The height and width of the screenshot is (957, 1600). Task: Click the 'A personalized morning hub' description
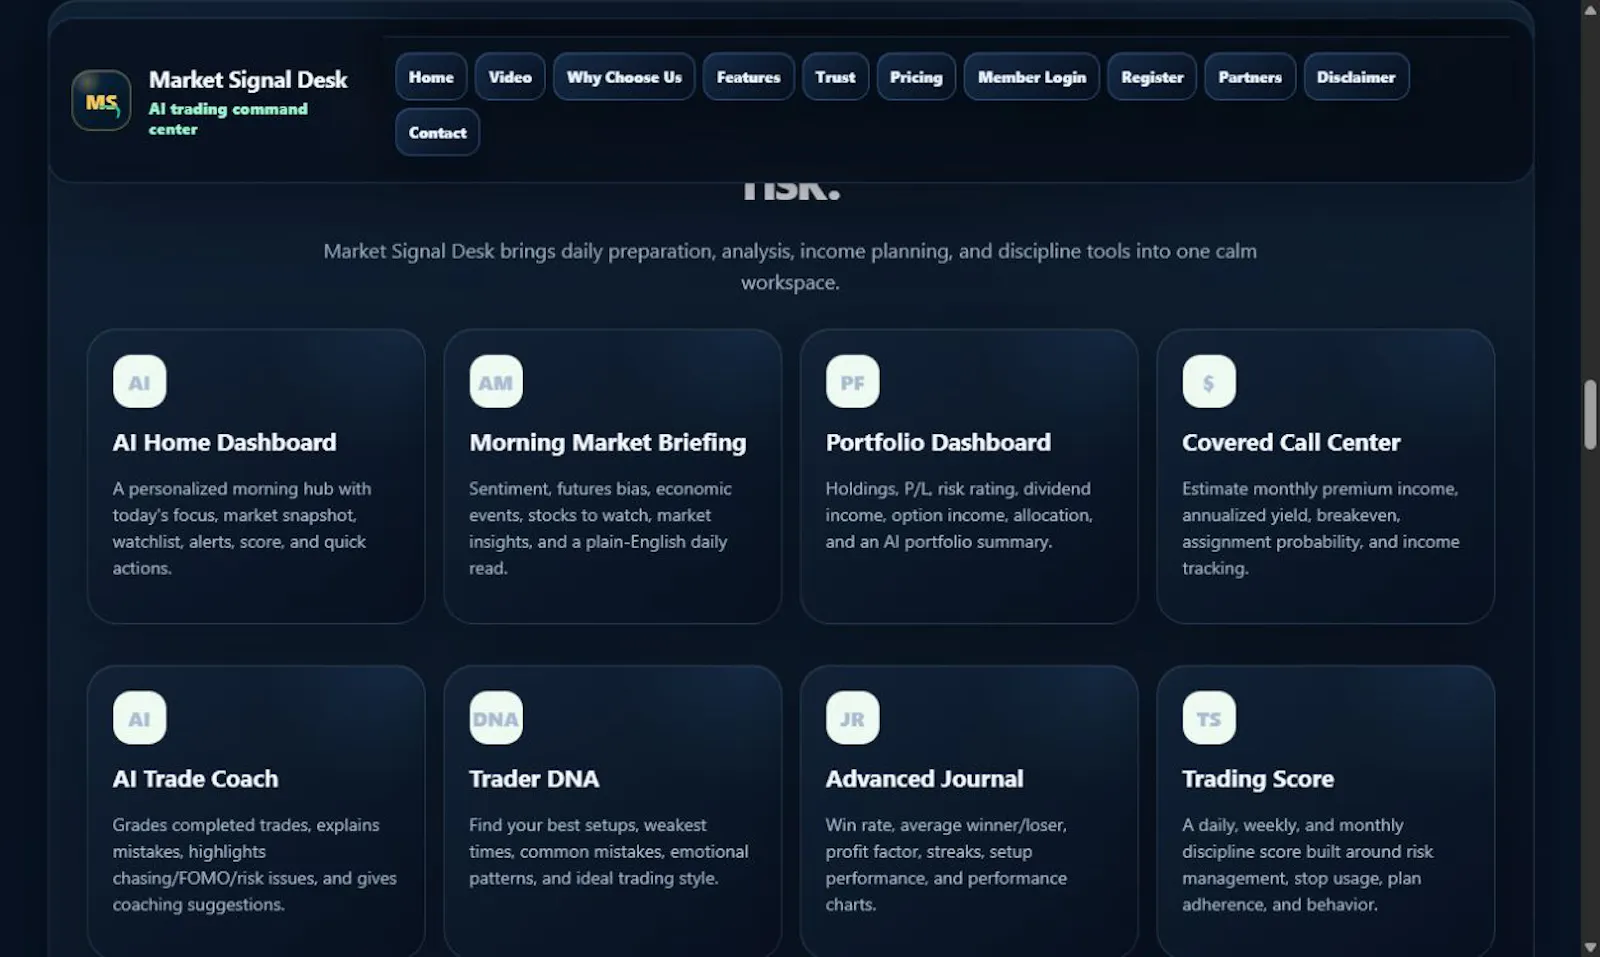pyautogui.click(x=242, y=528)
